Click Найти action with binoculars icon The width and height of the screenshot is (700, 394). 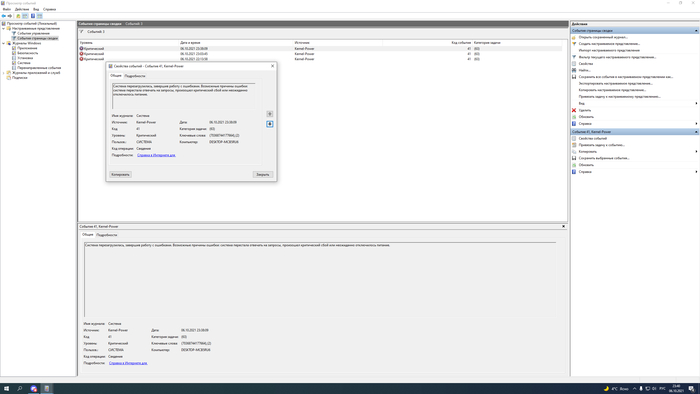coord(584,71)
